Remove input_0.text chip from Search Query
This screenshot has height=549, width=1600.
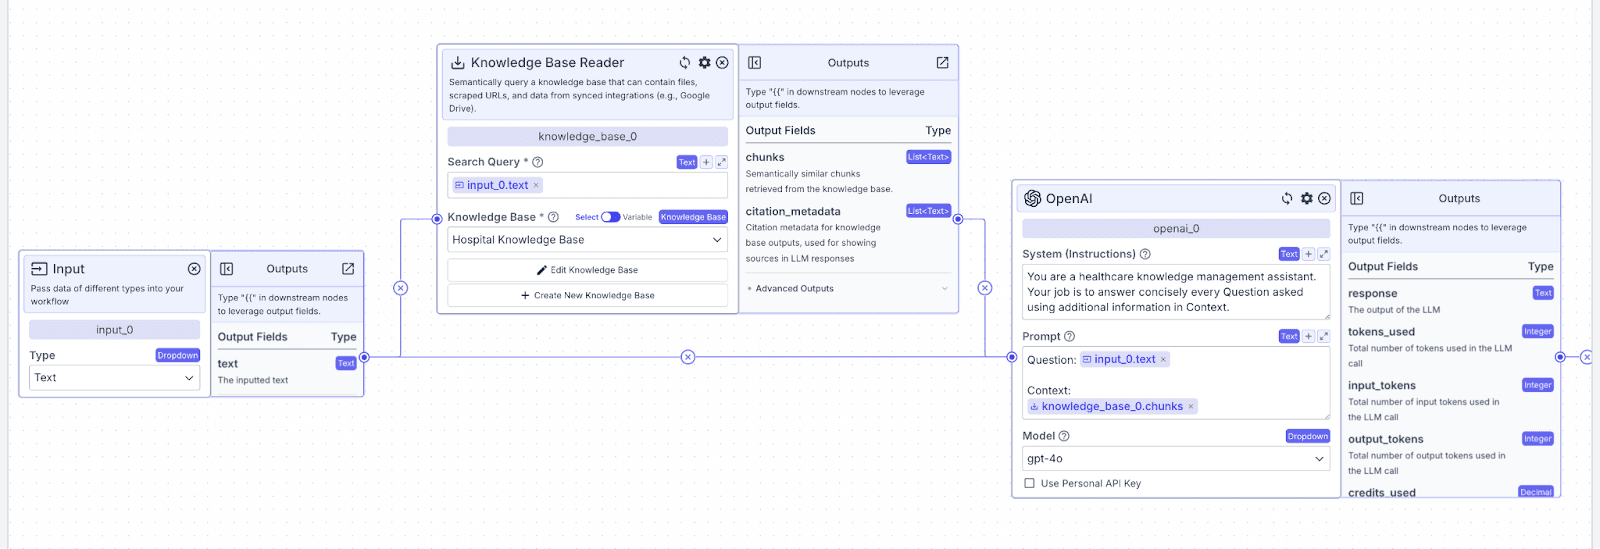[536, 185]
